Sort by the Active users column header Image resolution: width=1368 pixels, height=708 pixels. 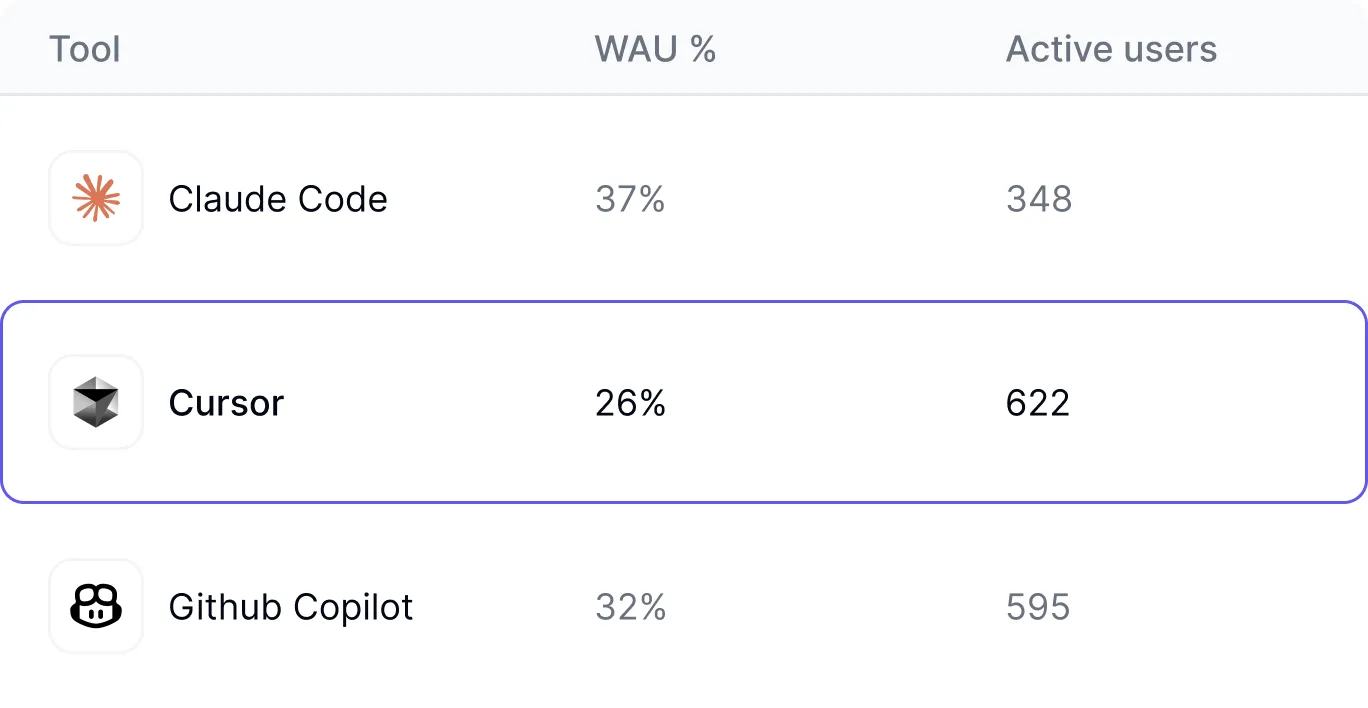pyautogui.click(x=1111, y=49)
